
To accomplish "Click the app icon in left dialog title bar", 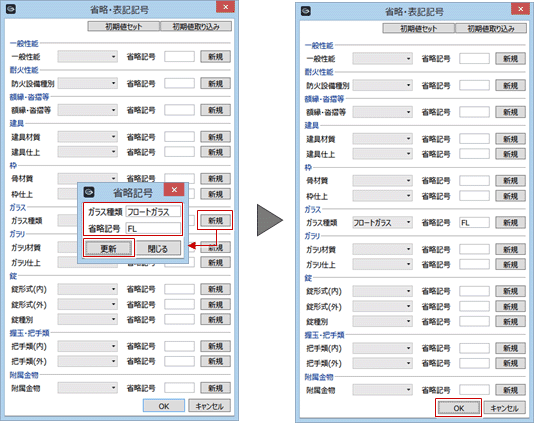I will point(11,9).
